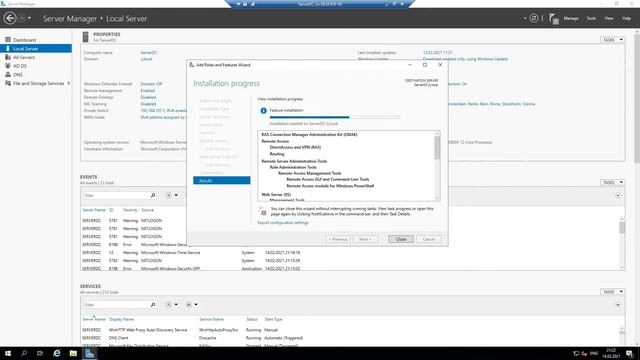
Task: Click the wizard Close button
Action: pyautogui.click(x=401, y=239)
